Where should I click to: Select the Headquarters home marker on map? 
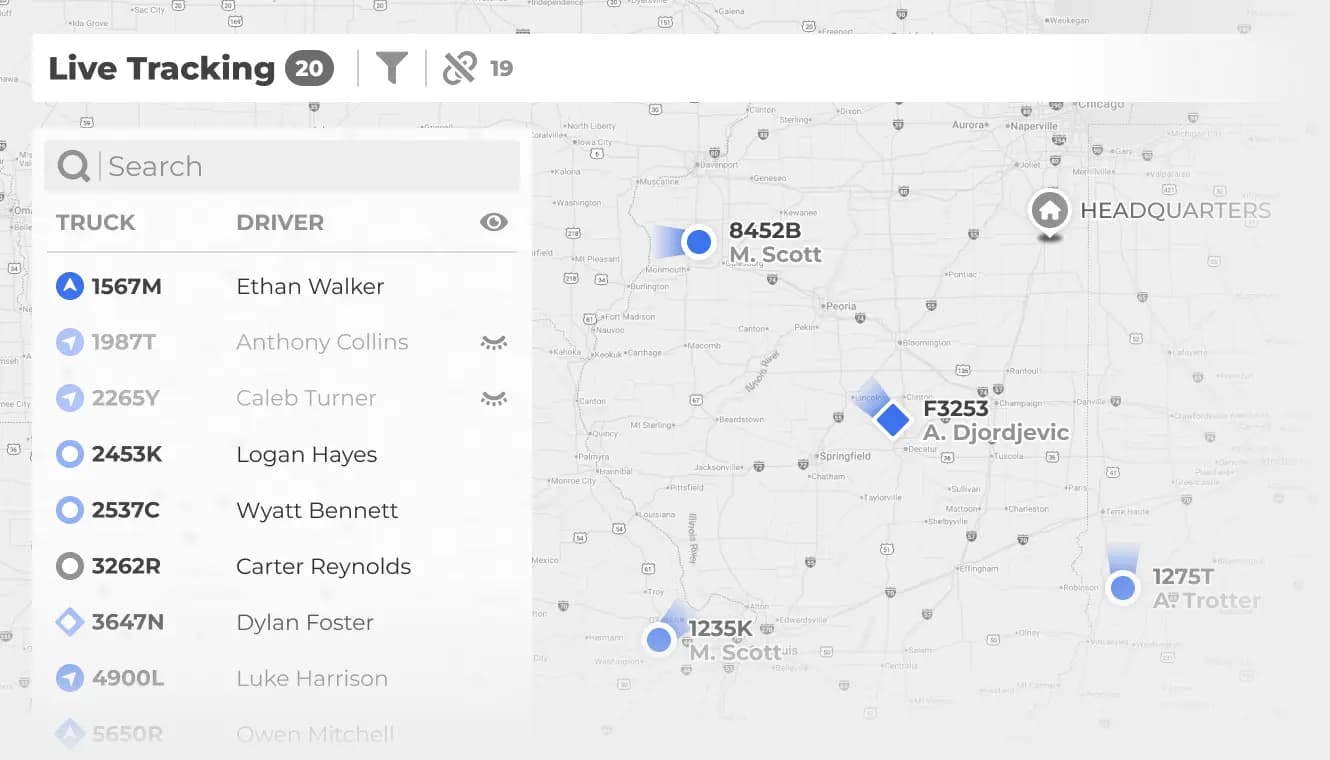[x=1049, y=213]
